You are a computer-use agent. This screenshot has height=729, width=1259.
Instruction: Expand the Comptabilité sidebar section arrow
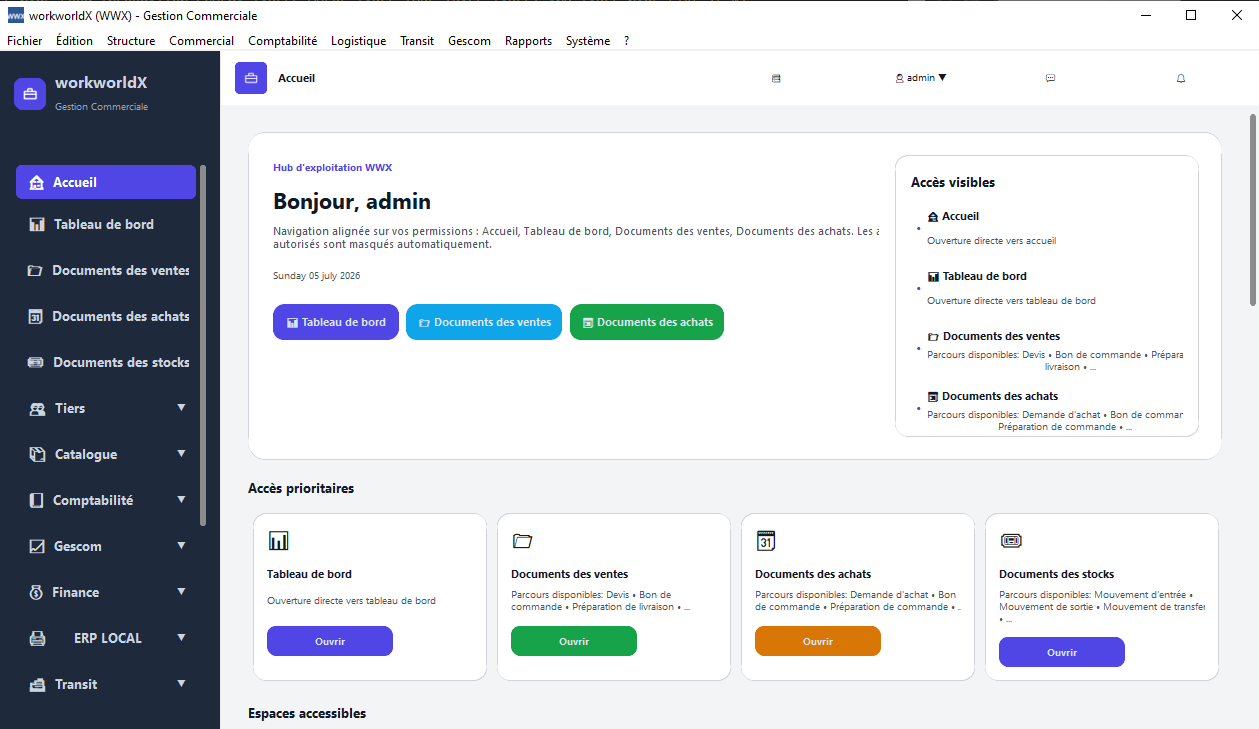pos(181,500)
